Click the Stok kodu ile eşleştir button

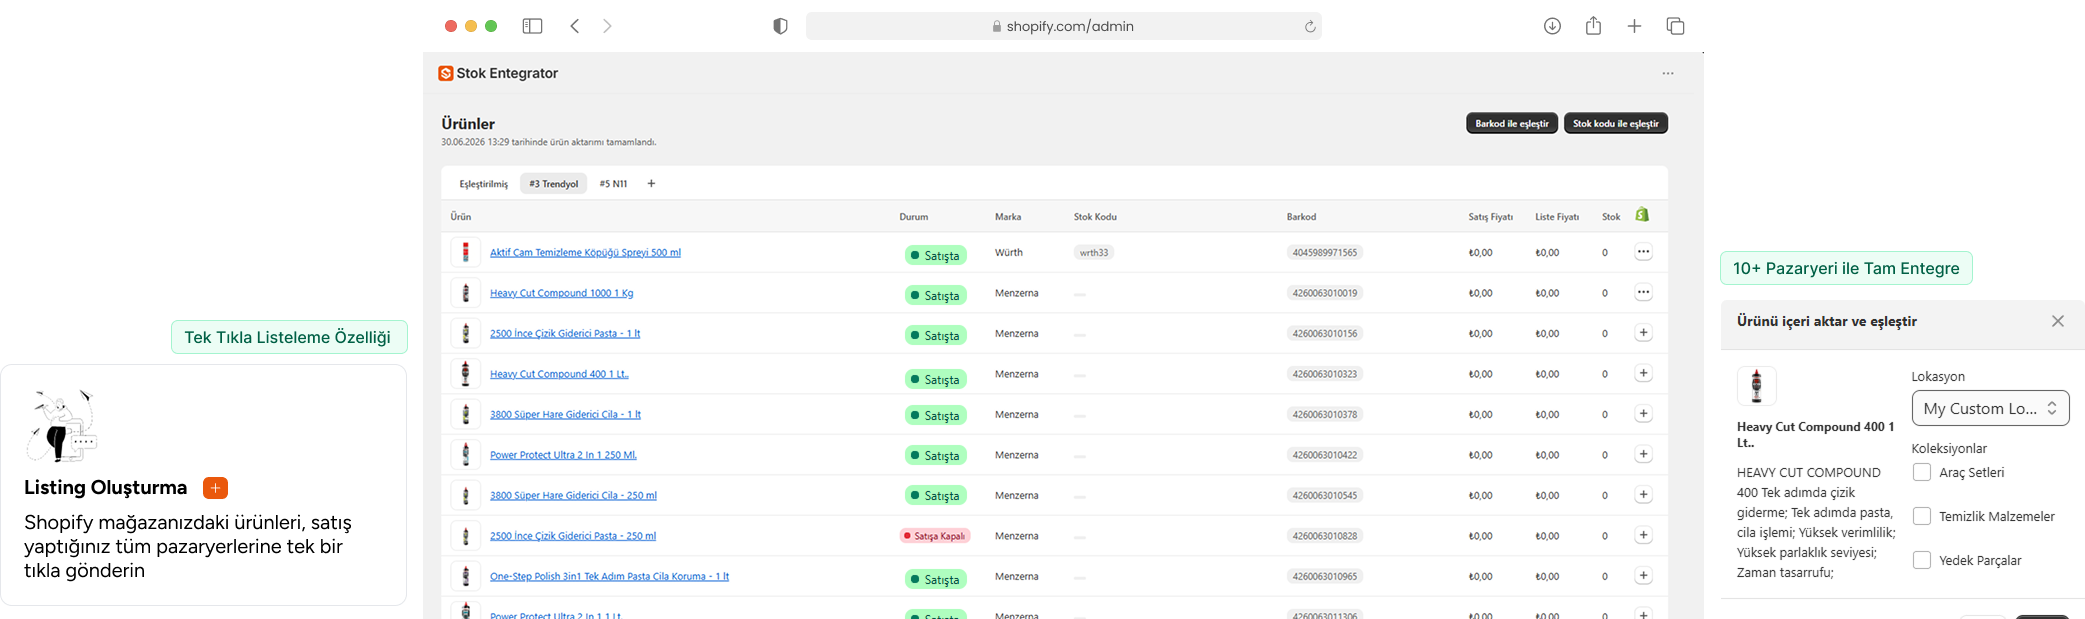(1615, 123)
